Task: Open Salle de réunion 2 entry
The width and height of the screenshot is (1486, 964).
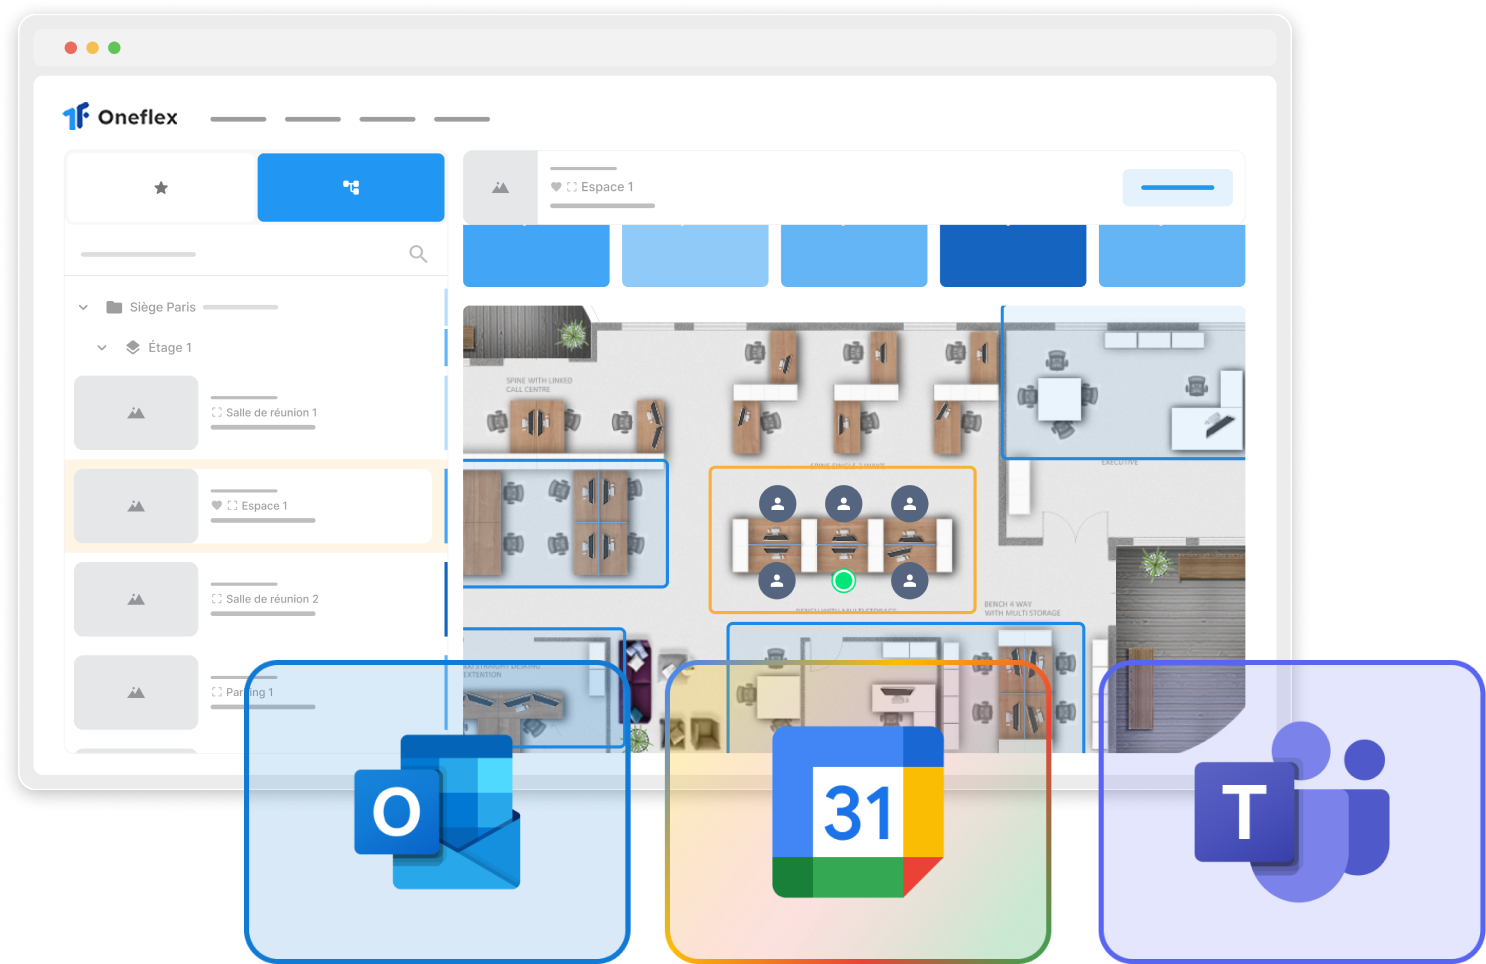Action: pos(255,599)
